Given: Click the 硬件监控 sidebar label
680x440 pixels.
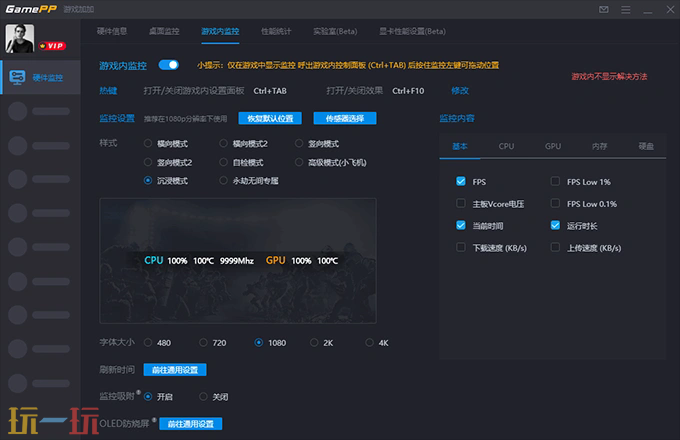Looking at the screenshot, I should coord(48,78).
